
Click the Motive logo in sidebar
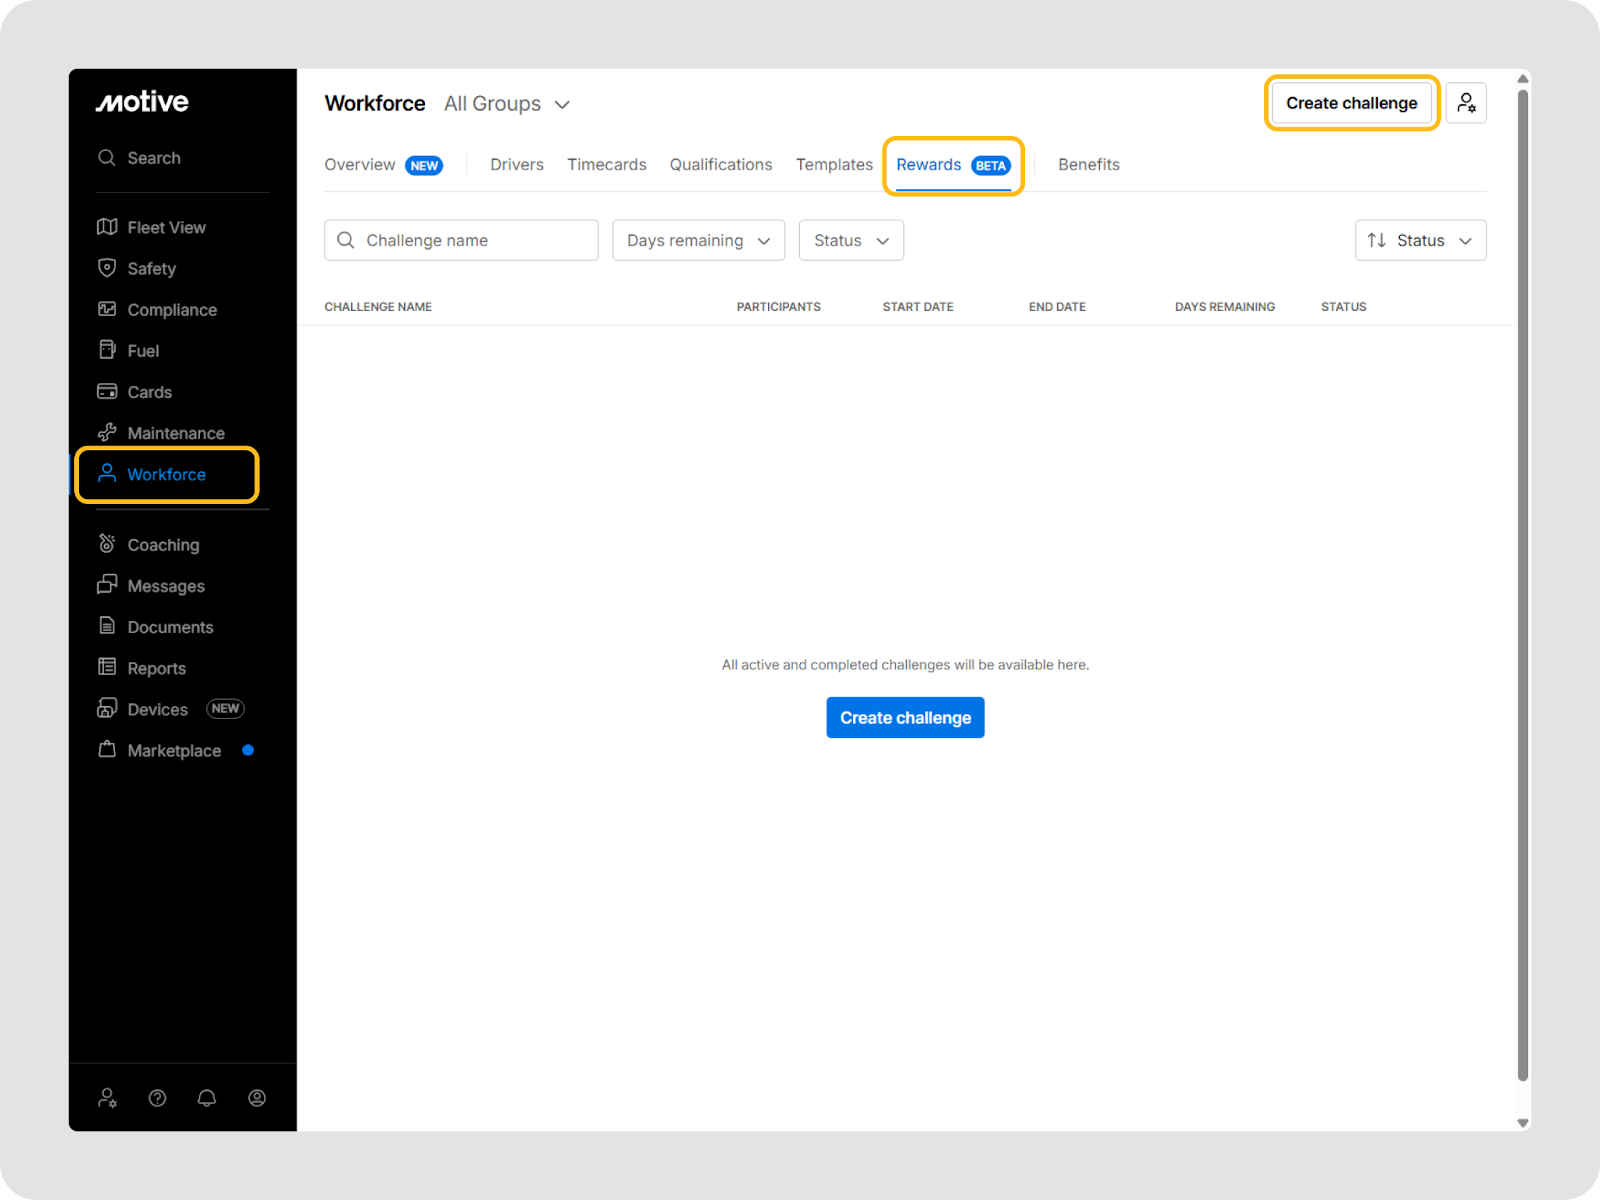tap(142, 102)
